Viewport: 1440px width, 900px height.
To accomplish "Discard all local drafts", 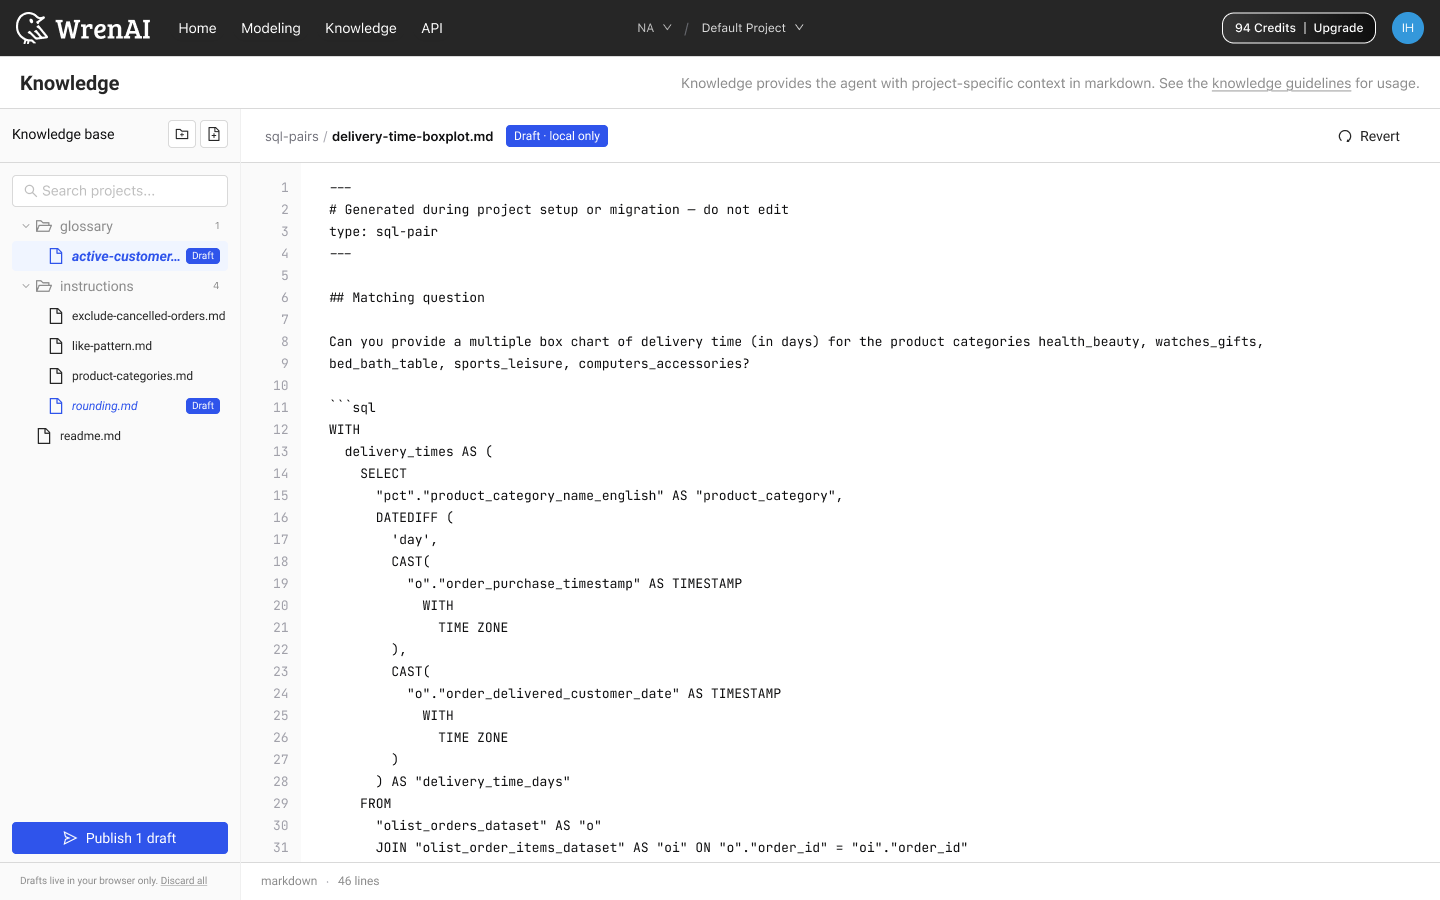I will (x=184, y=881).
